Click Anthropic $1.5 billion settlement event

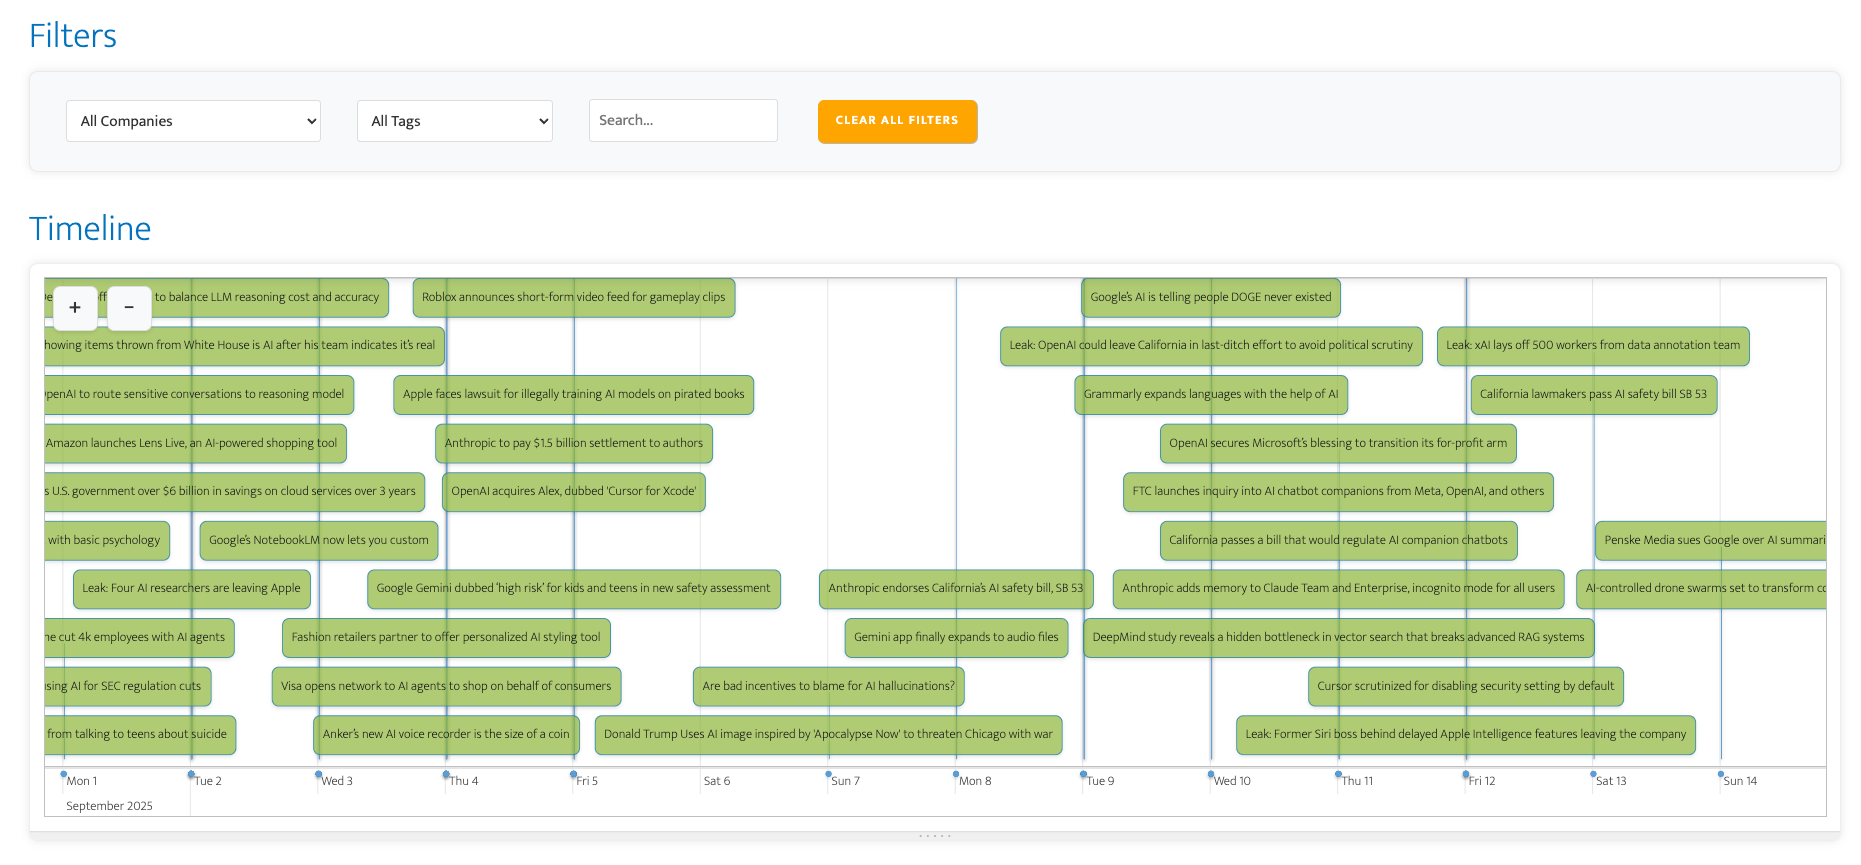point(573,444)
